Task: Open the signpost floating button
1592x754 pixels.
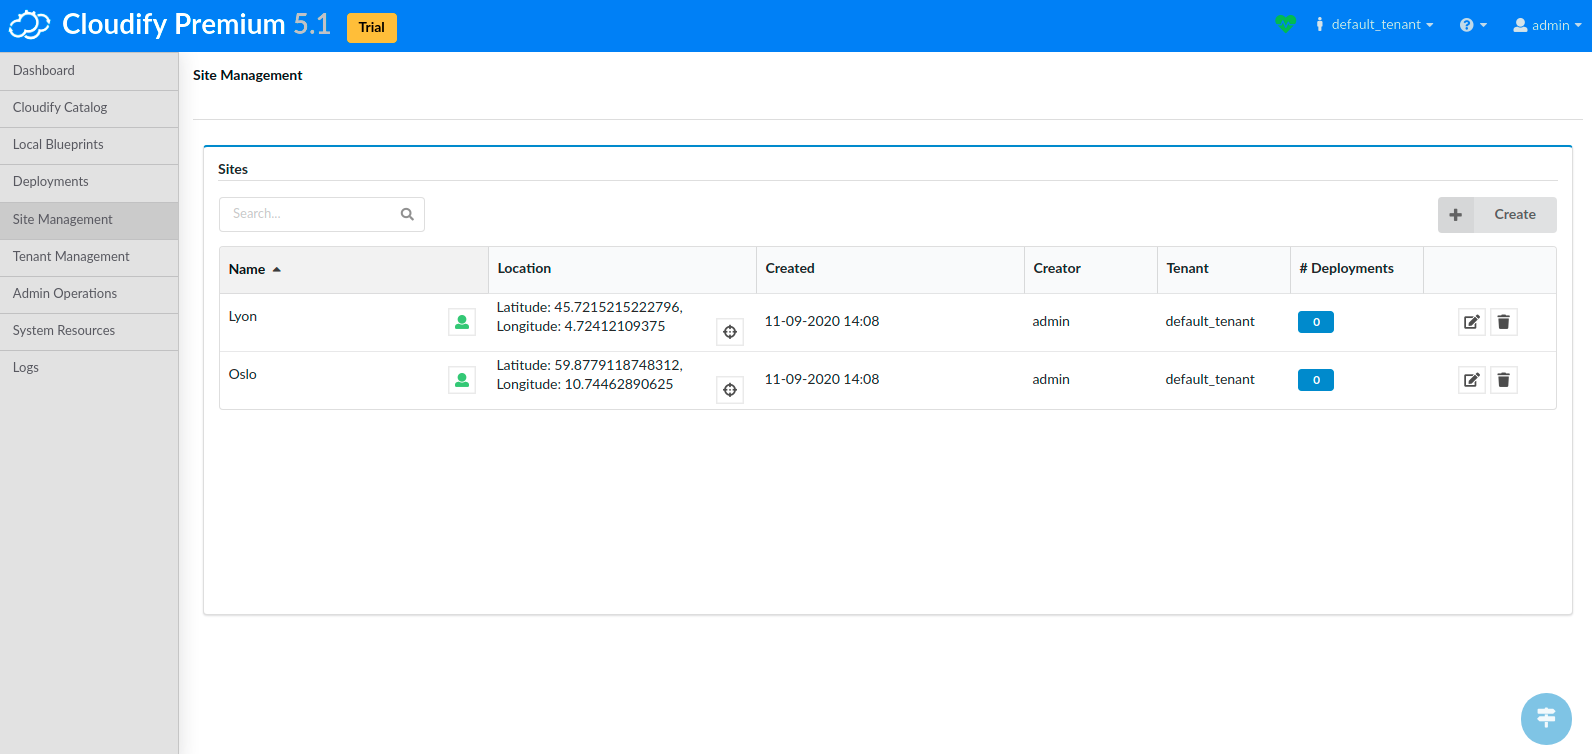Action: (x=1546, y=719)
